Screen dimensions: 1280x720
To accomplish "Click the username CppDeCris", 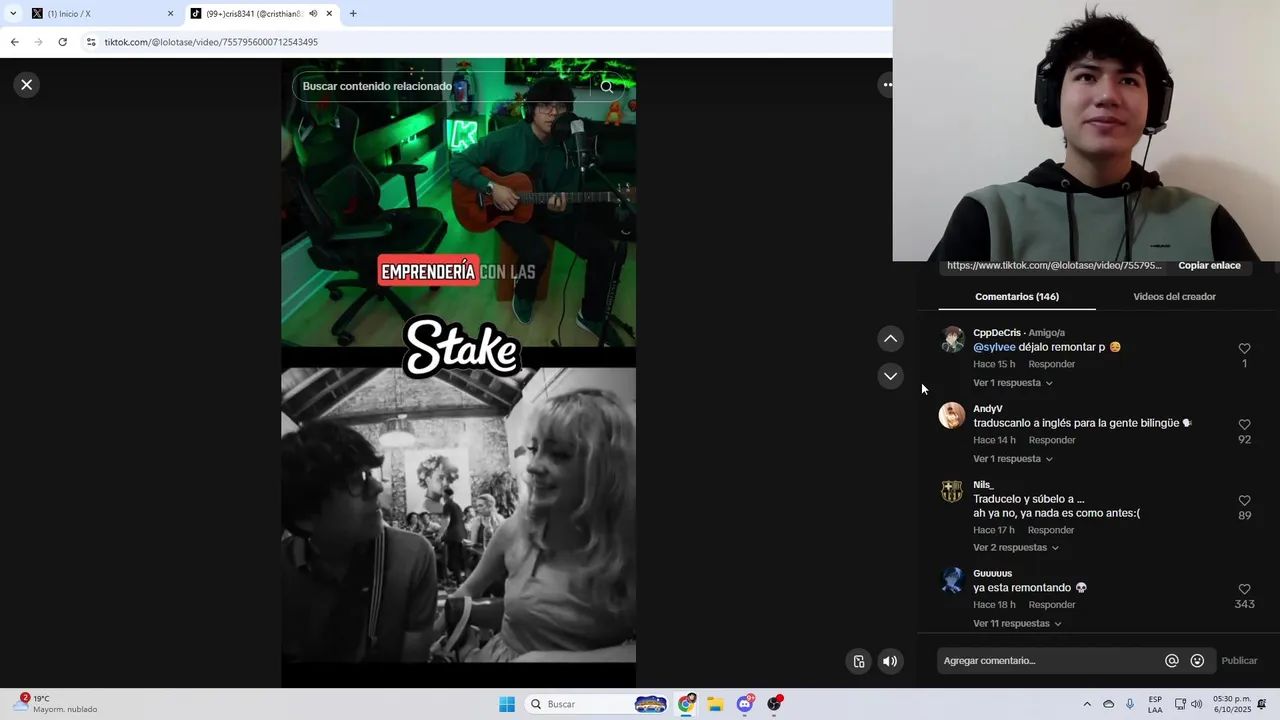I will coord(997,333).
